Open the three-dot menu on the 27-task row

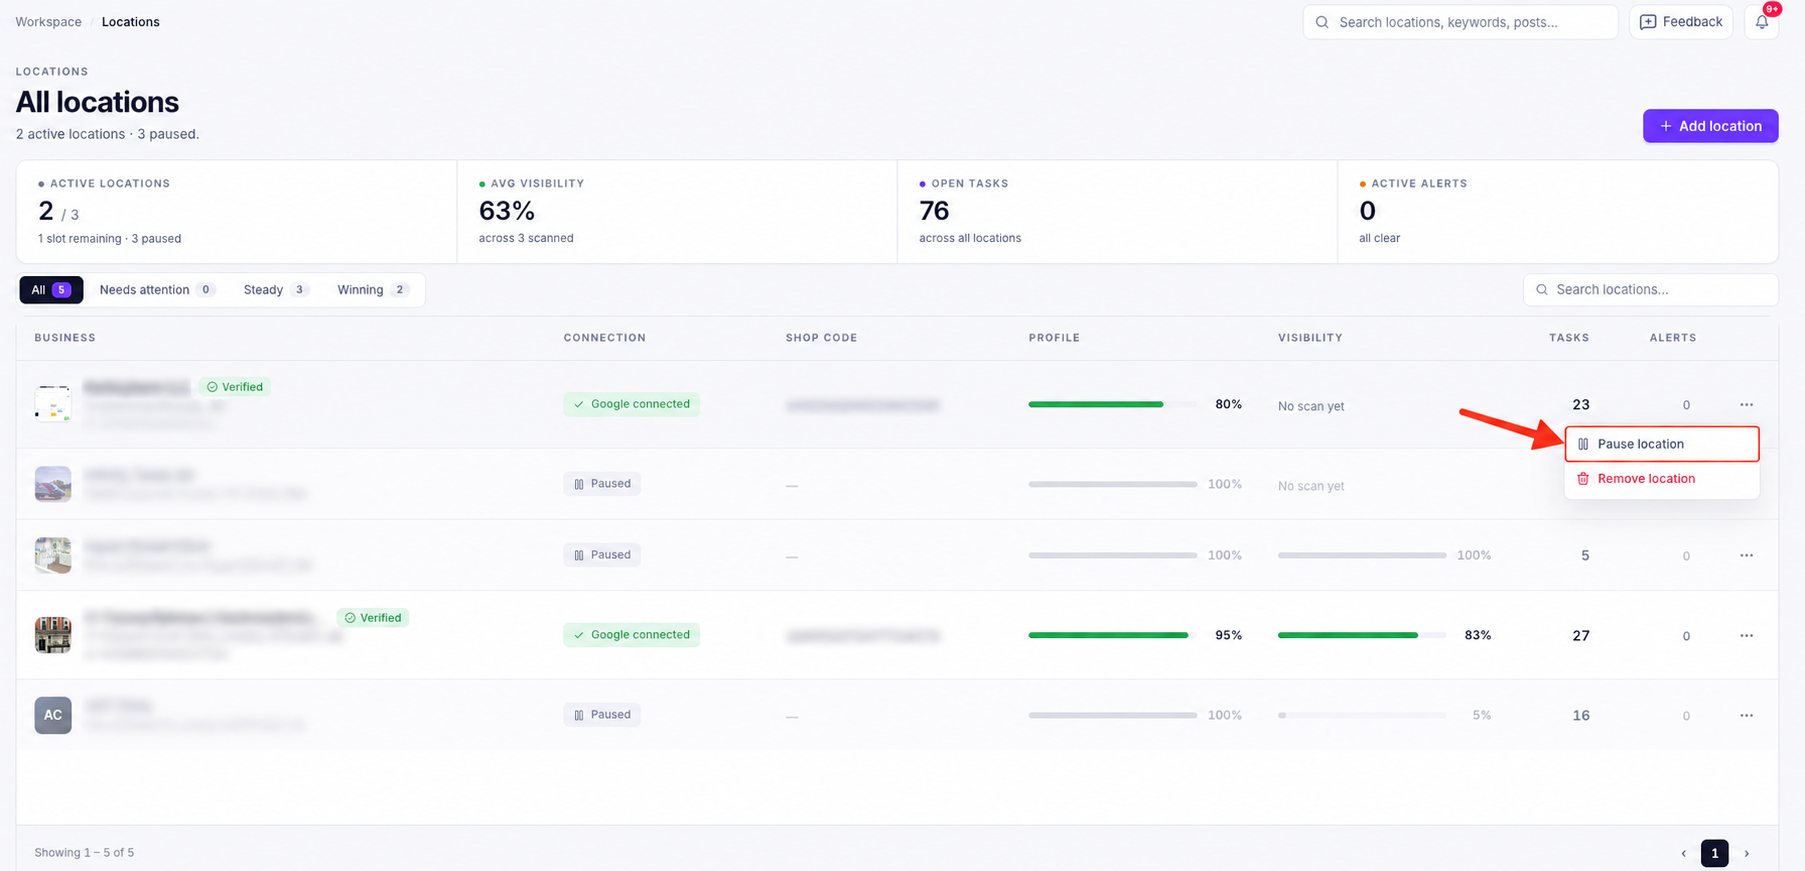coord(1746,635)
